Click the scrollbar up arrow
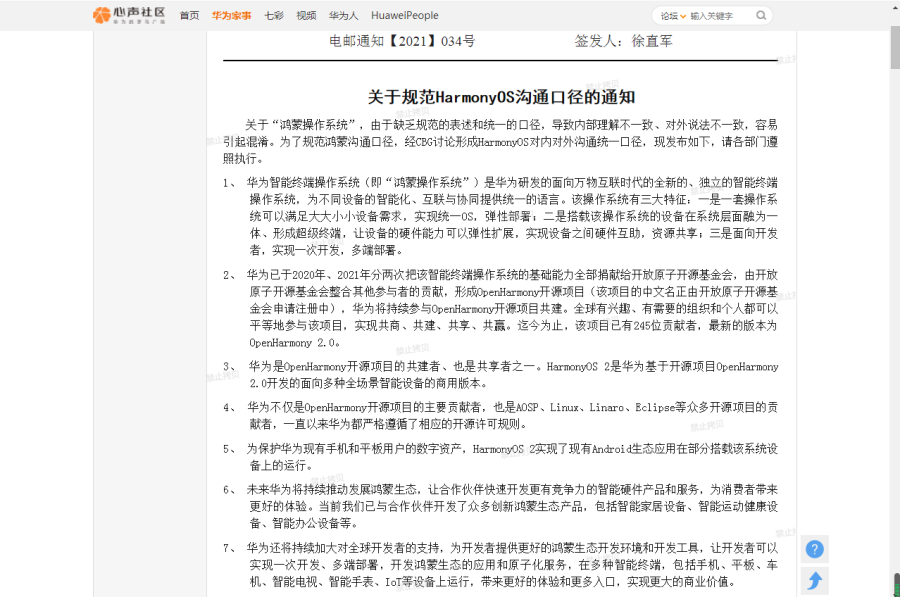The width and height of the screenshot is (900, 597). click(x=893, y=6)
